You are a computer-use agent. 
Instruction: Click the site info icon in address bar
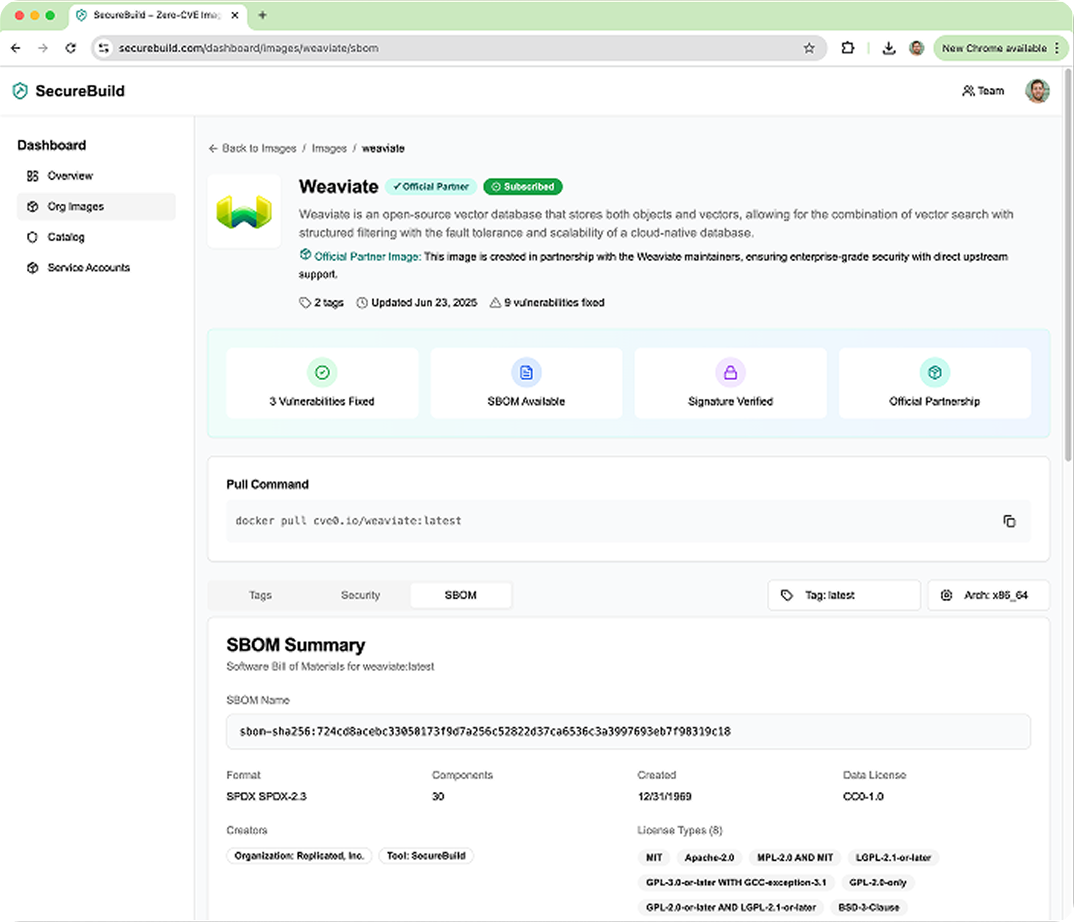pos(103,48)
